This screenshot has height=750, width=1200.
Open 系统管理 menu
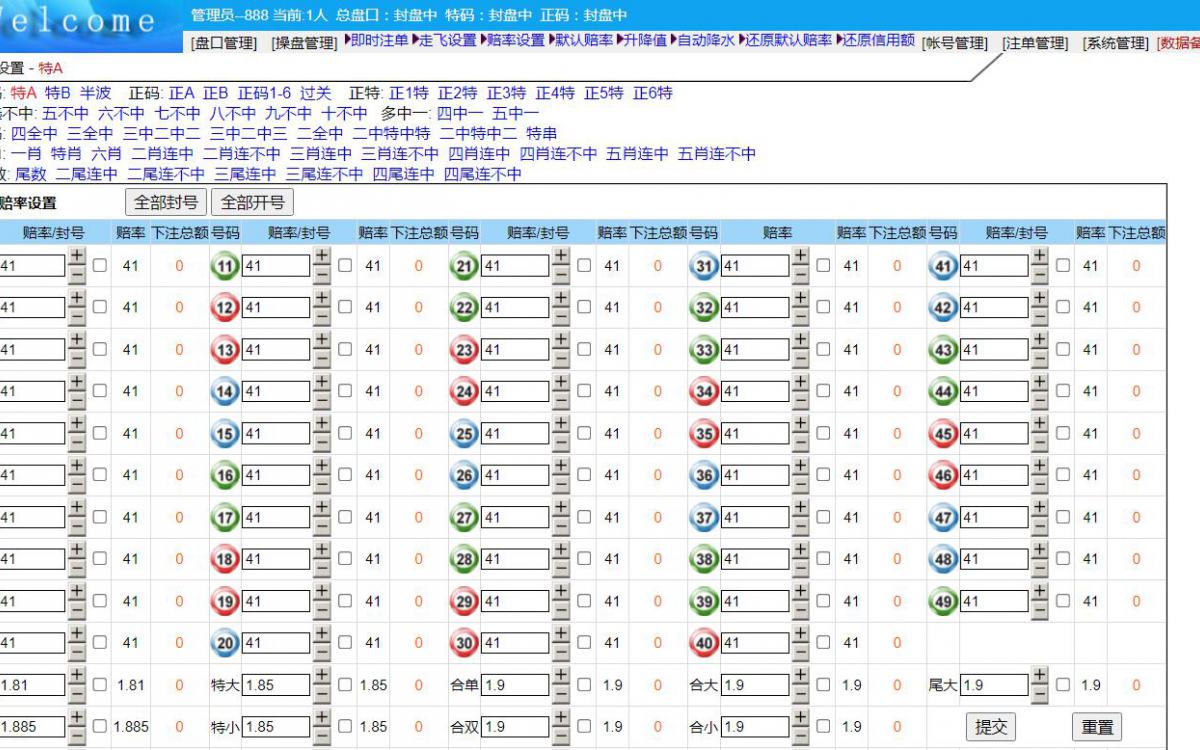tap(1115, 43)
